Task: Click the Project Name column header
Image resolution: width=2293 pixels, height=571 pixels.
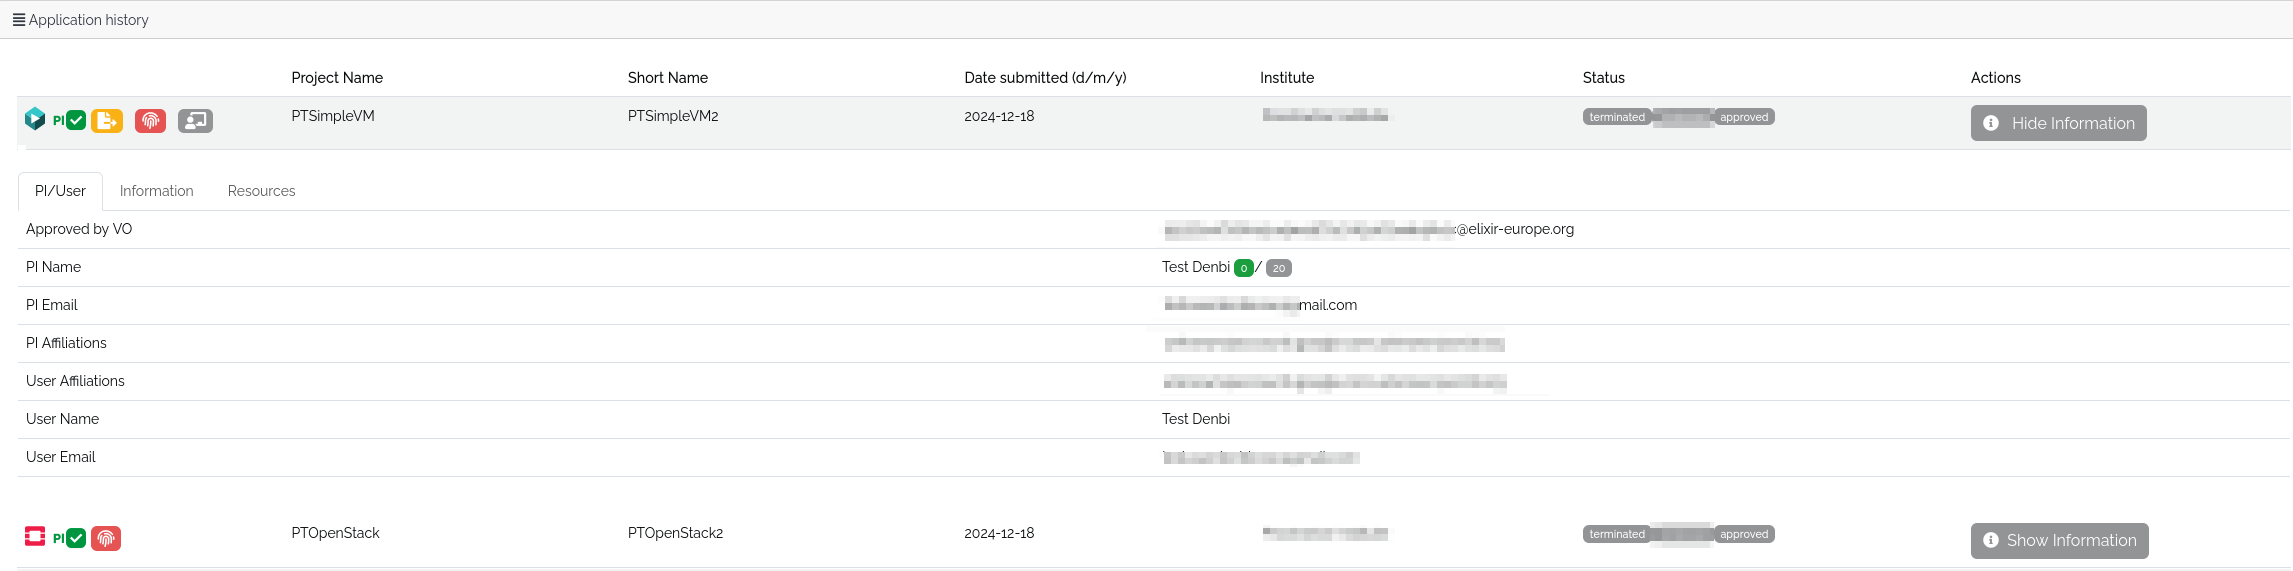Action: click(x=337, y=78)
